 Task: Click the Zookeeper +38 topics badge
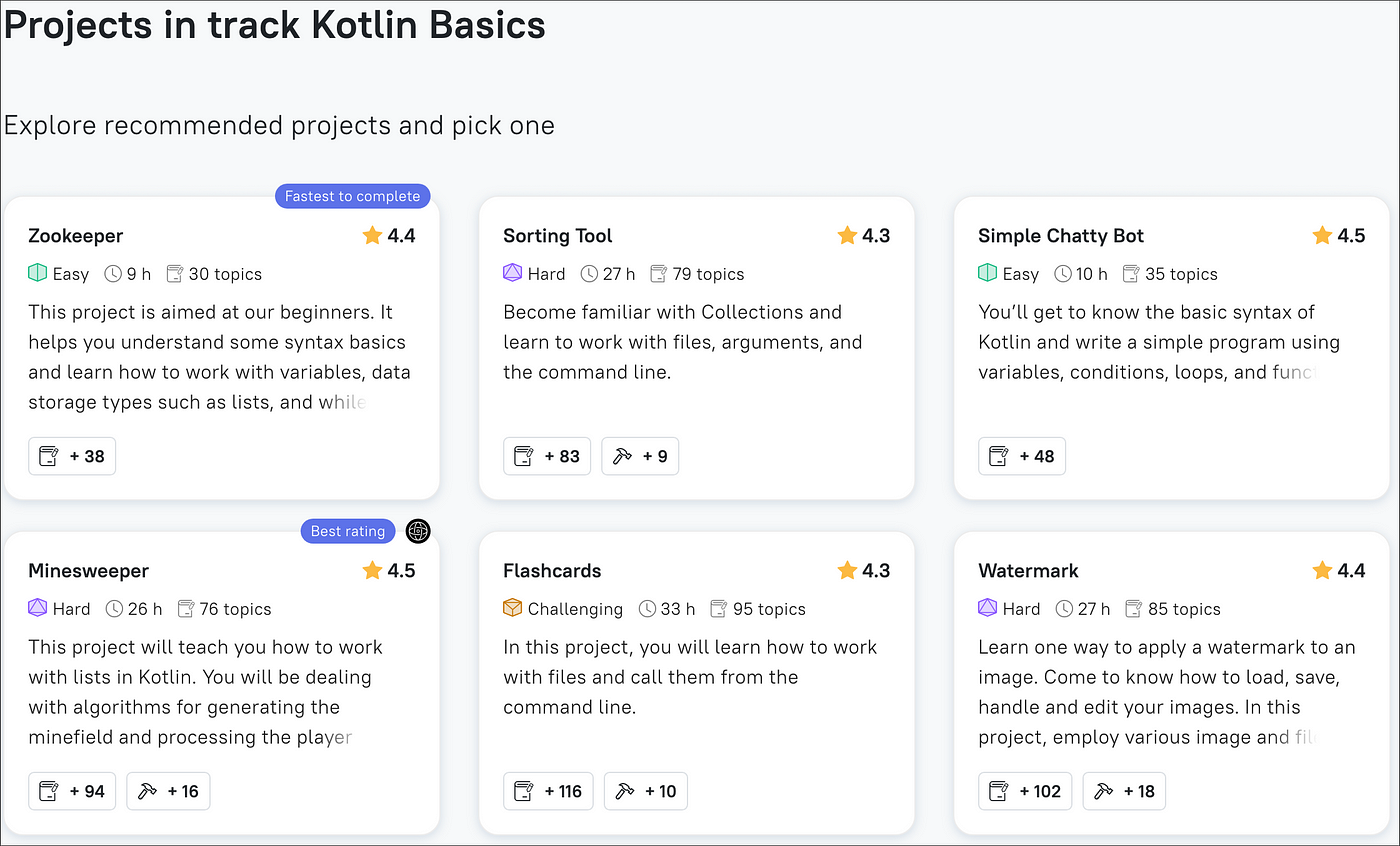[72, 456]
